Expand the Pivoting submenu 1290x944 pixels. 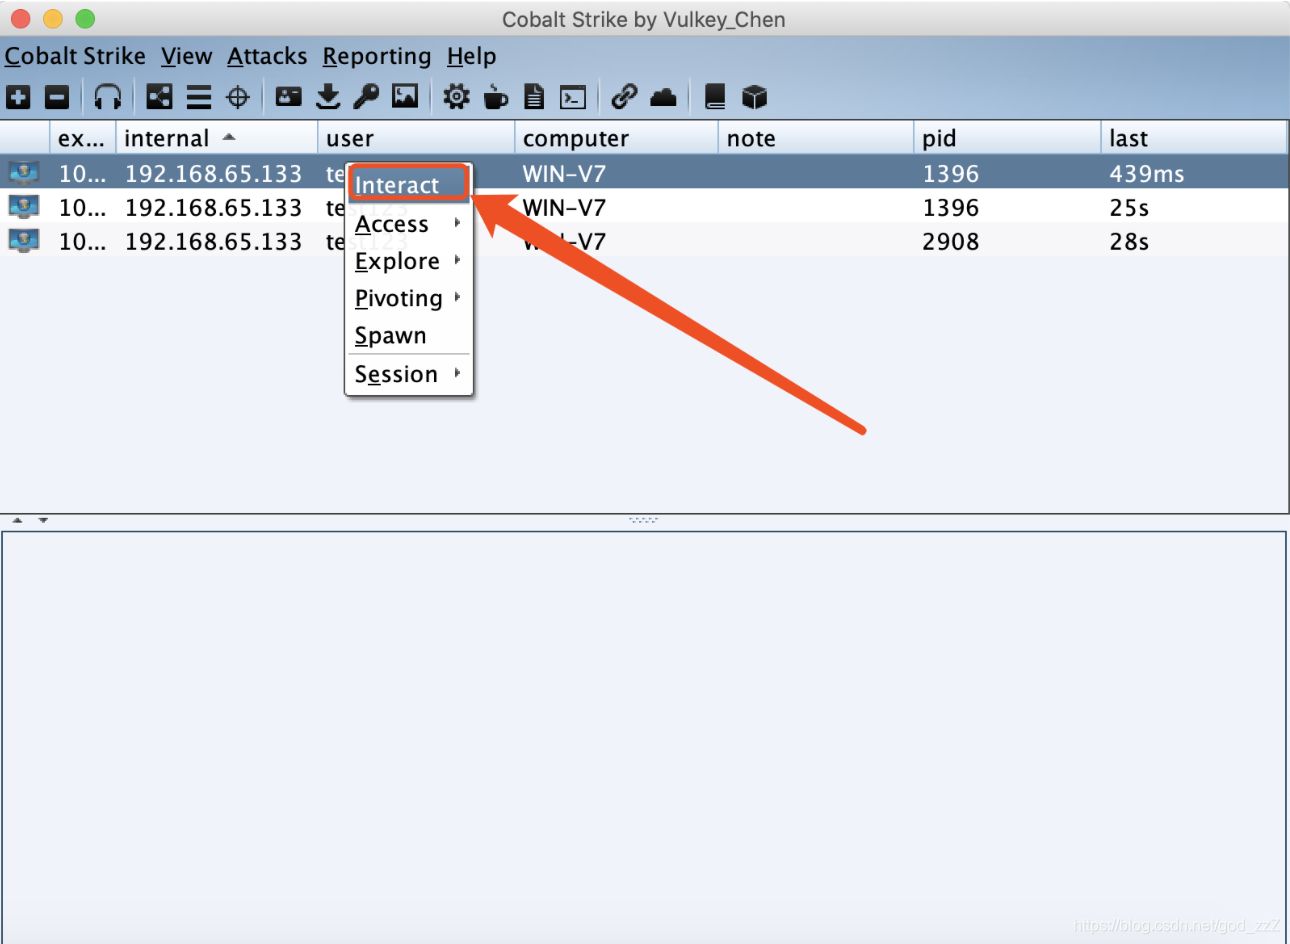408,298
